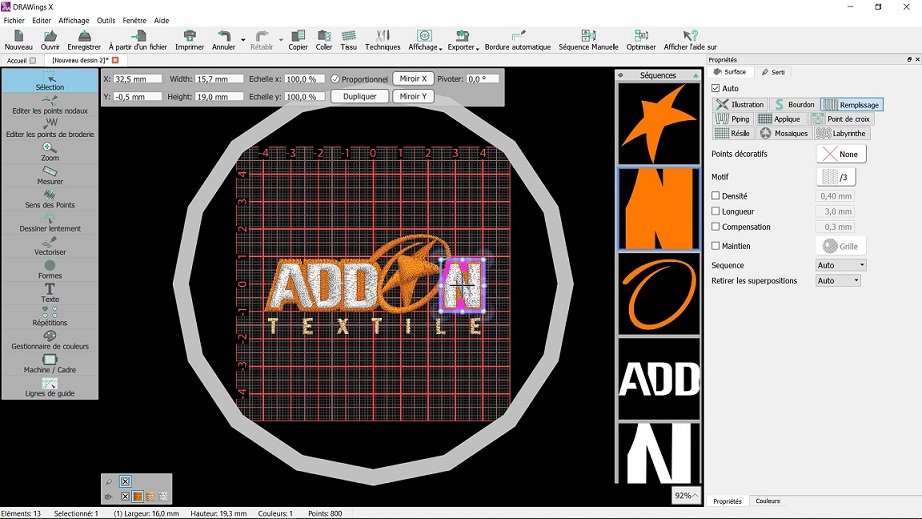Open Retirer les superpositions dropdown
Image resolution: width=922 pixels, height=519 pixels.
838,281
